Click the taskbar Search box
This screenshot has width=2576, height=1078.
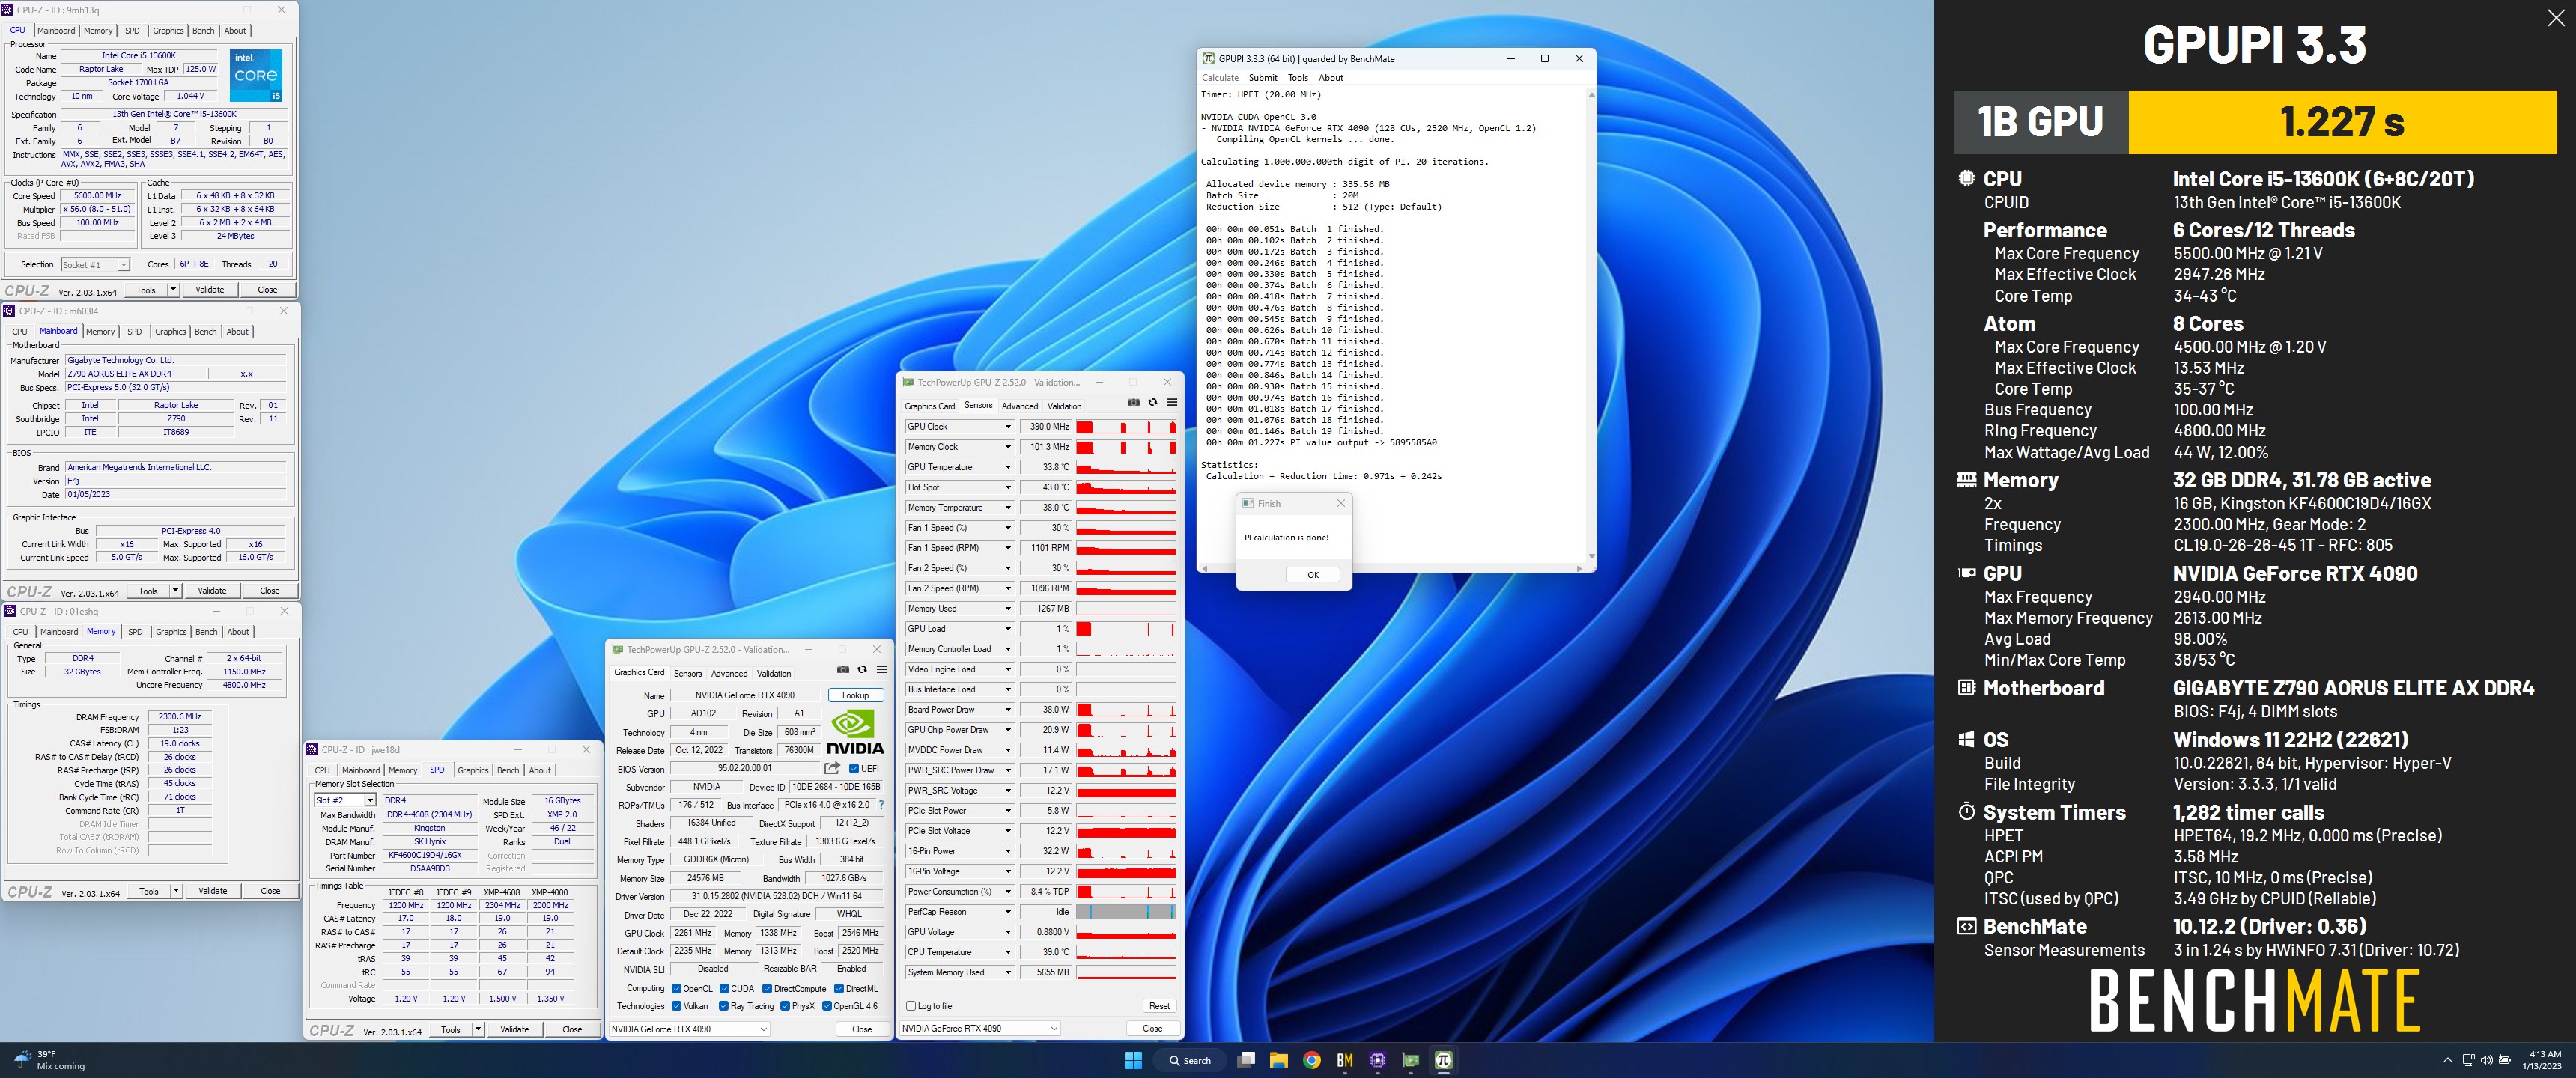1189,1060
